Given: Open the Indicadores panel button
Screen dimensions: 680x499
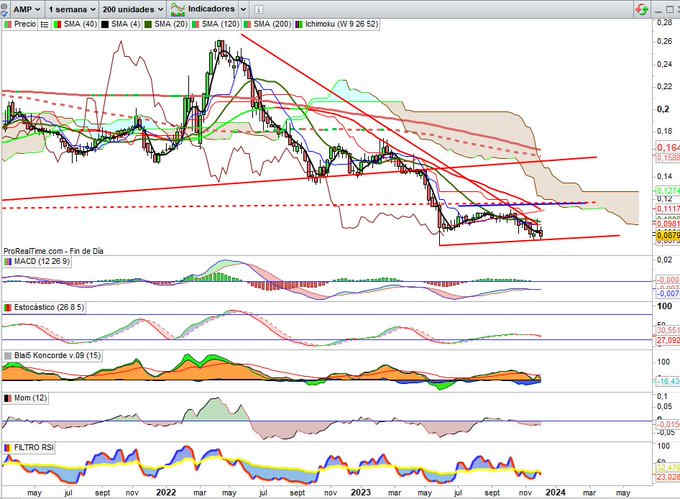Looking at the screenshot, I should point(203,9).
